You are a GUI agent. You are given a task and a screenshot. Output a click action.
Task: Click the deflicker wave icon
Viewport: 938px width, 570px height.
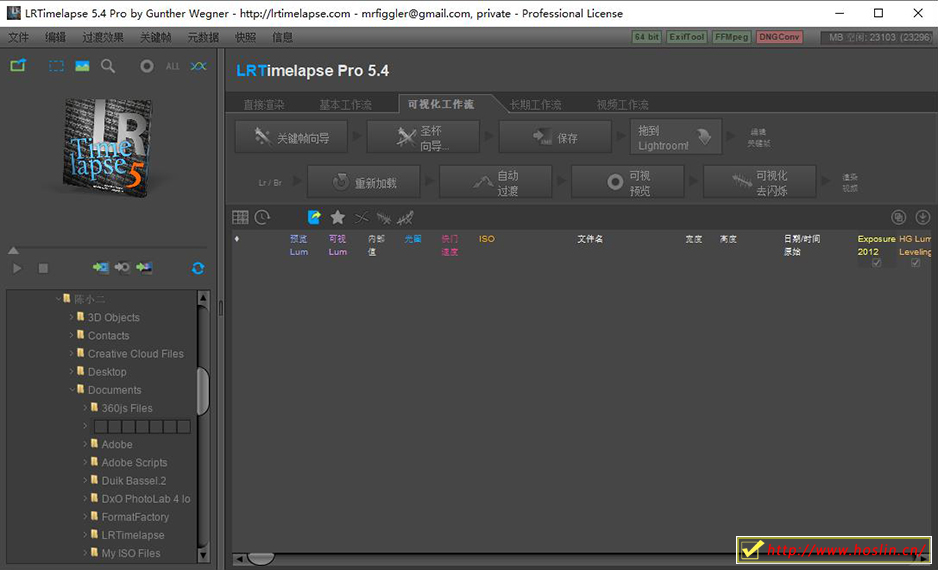pyautogui.click(x=383, y=218)
